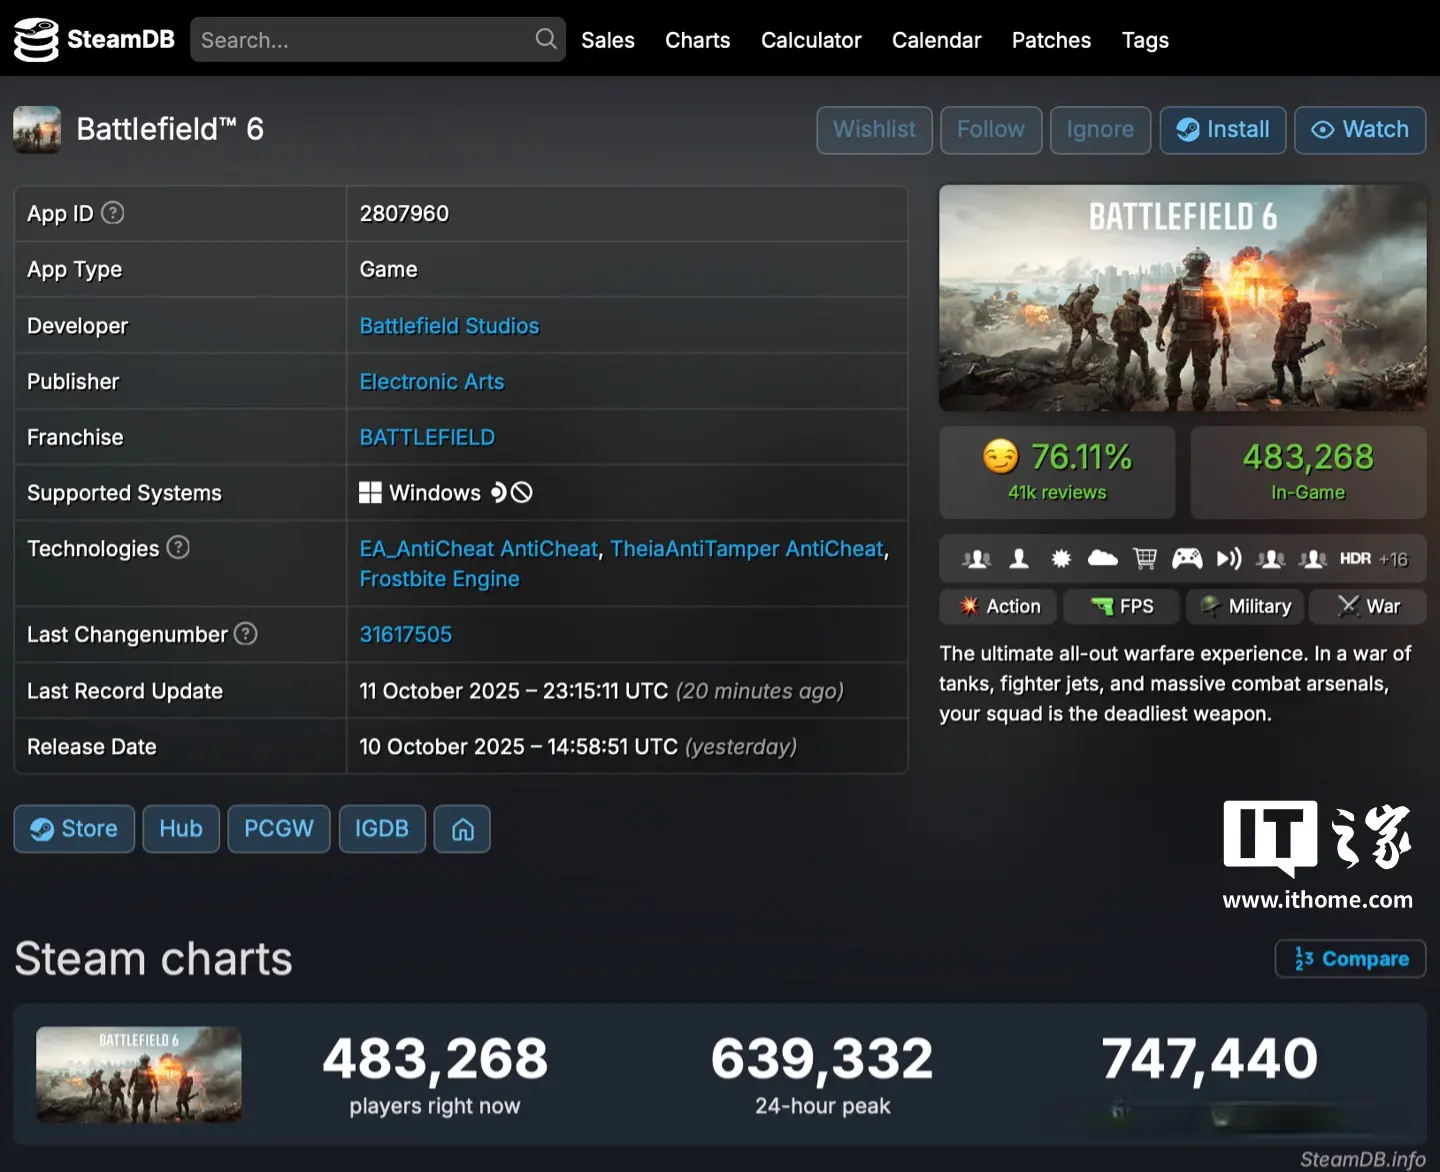This screenshot has height=1172, width=1440.
Task: Open the Sales menu item
Action: click(x=608, y=40)
